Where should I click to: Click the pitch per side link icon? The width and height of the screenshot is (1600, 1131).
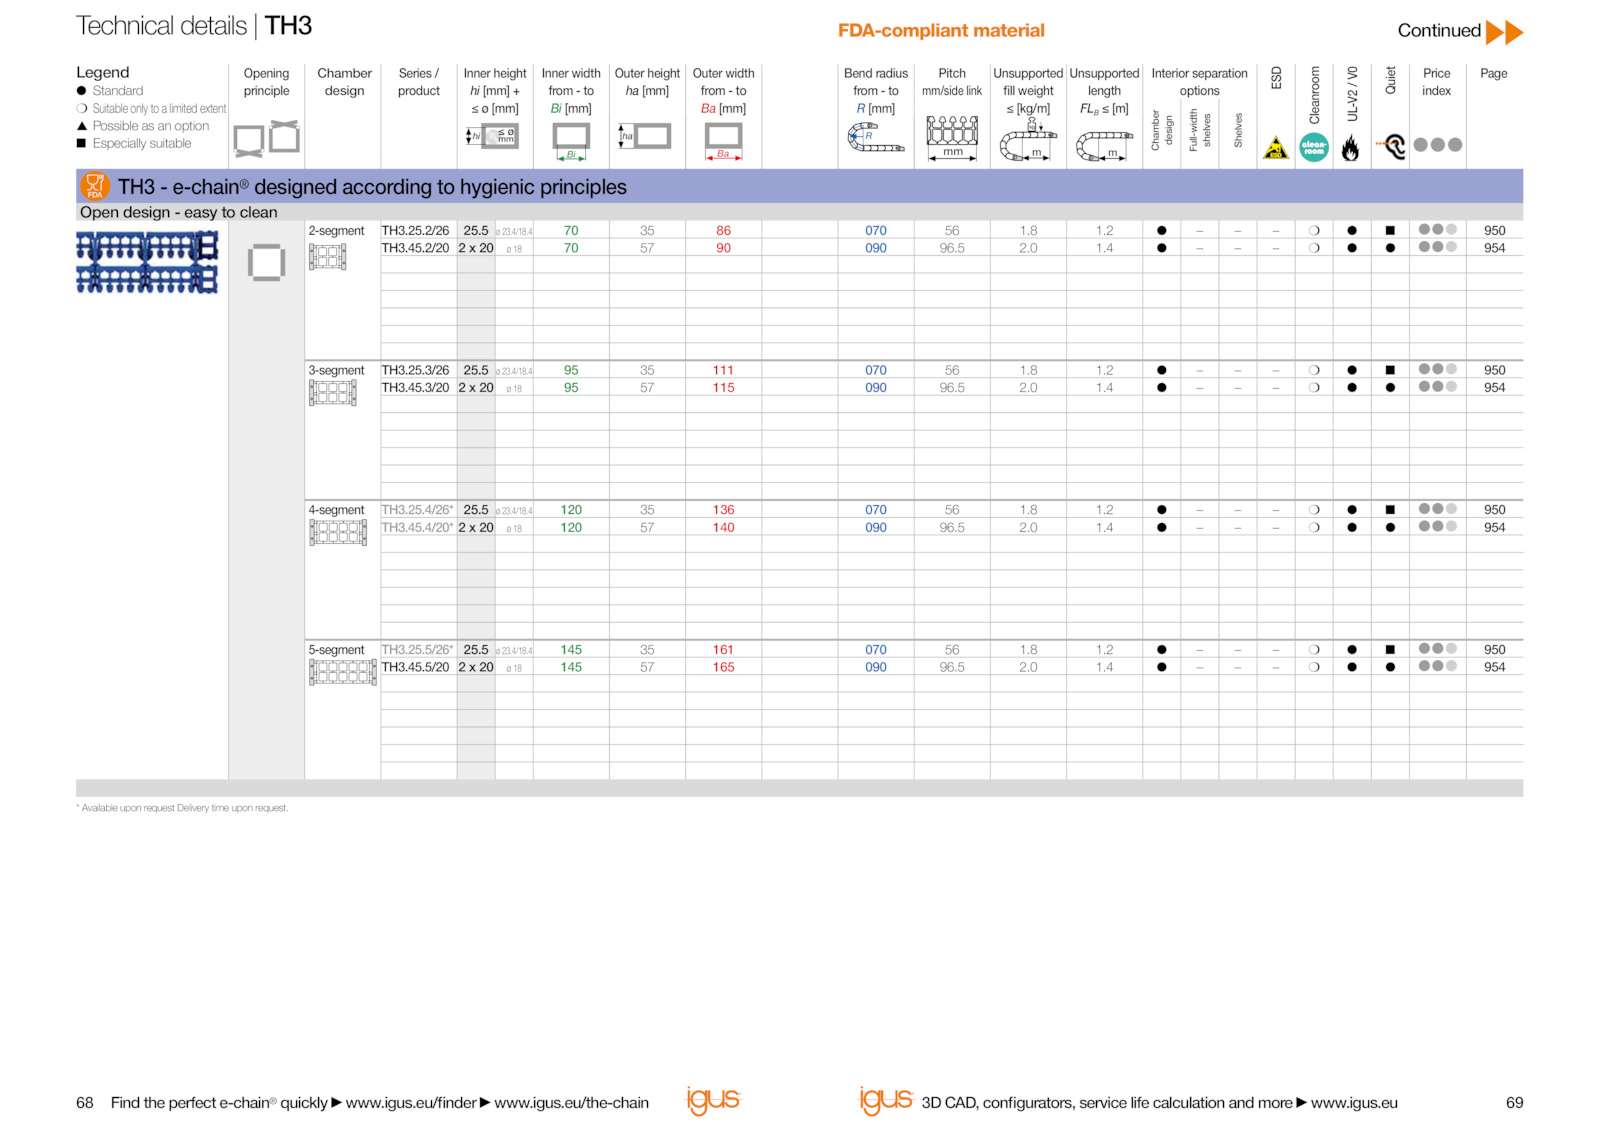pyautogui.click(x=952, y=138)
